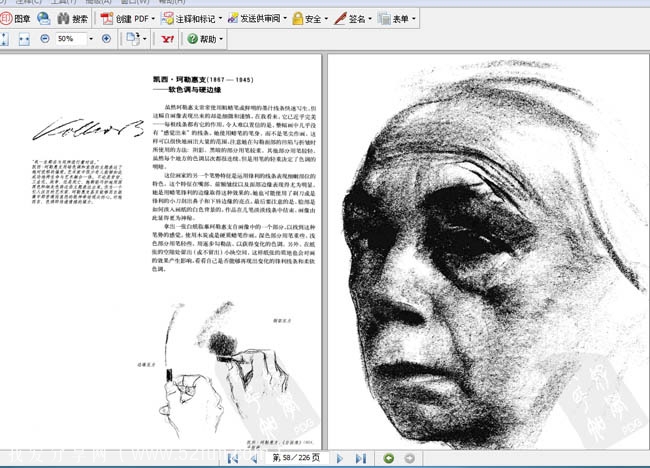Click the green previous view button
Screen dimensions: 650x468
(388, 458)
